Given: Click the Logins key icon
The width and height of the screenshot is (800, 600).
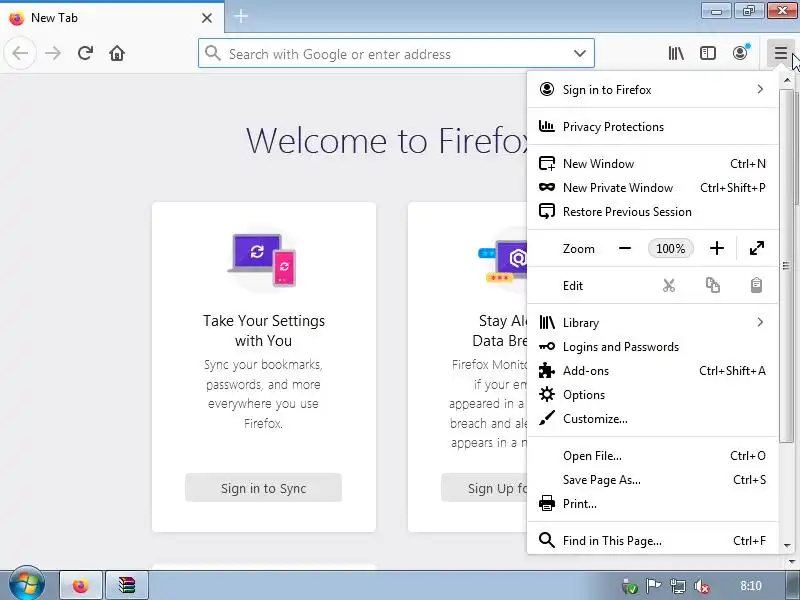Looking at the screenshot, I should pyautogui.click(x=547, y=346).
